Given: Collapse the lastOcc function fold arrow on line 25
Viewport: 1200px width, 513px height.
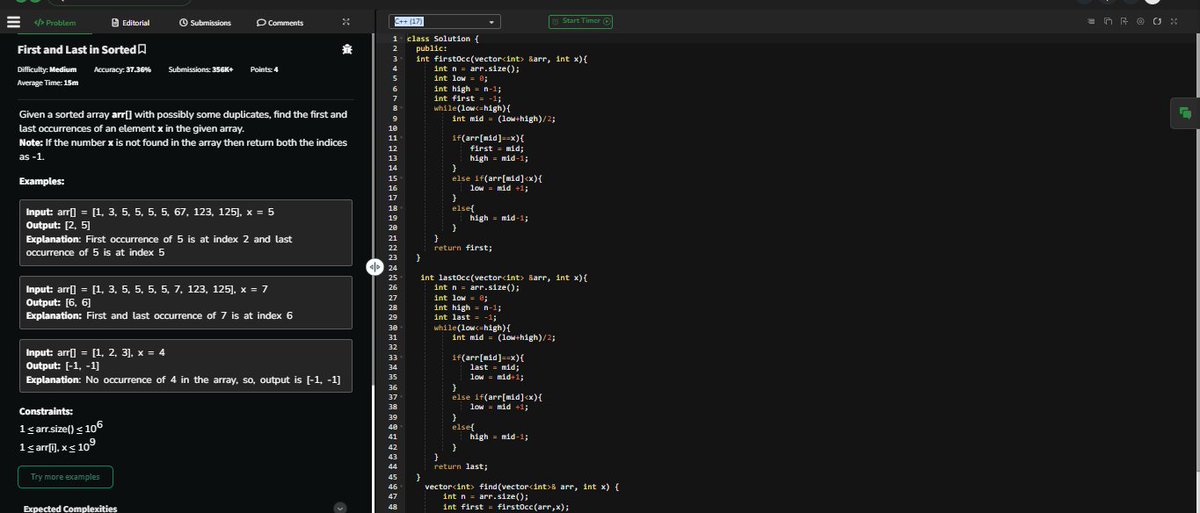Looking at the screenshot, I should click(x=401, y=277).
